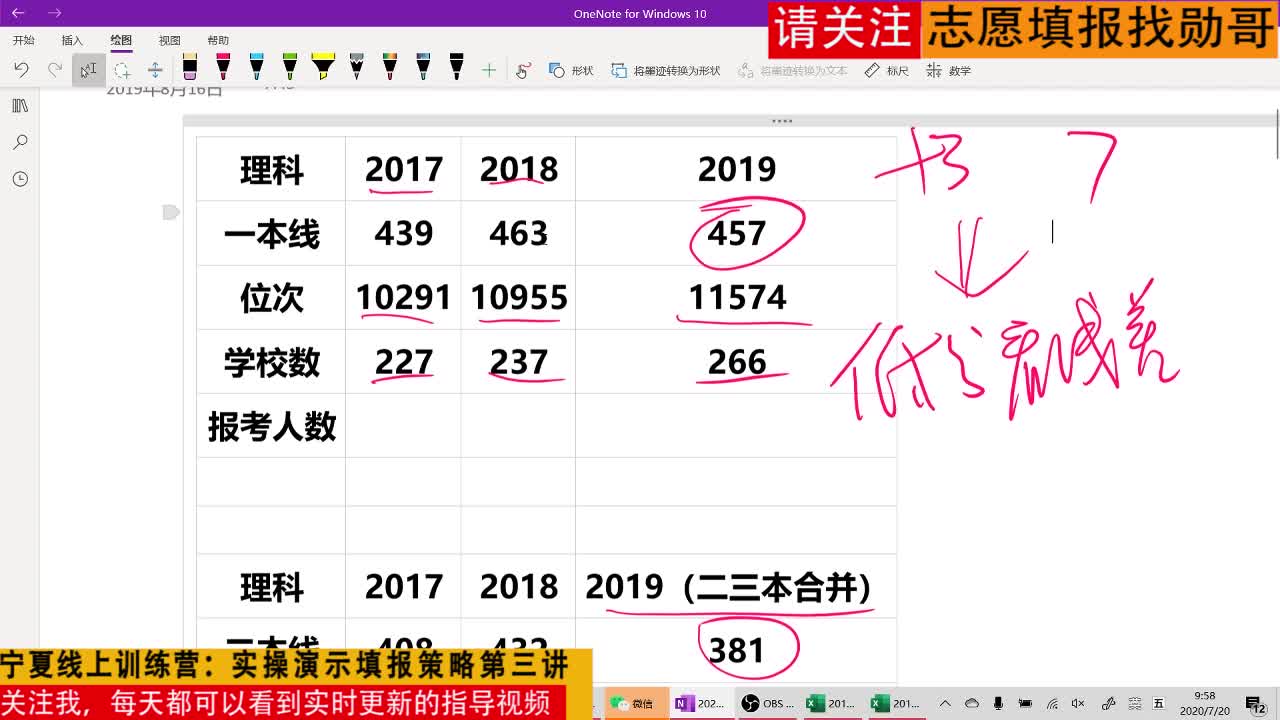Image resolution: width=1280 pixels, height=720 pixels.
Task: Pick the galaxy dark blue pen
Action: tap(423, 68)
